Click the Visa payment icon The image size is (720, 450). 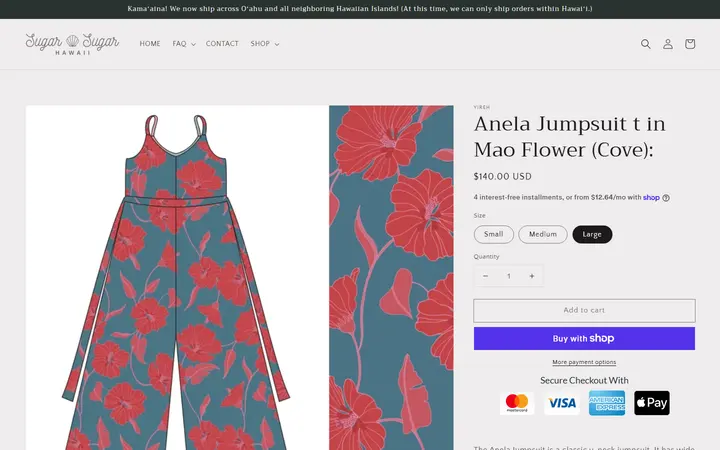(562, 403)
